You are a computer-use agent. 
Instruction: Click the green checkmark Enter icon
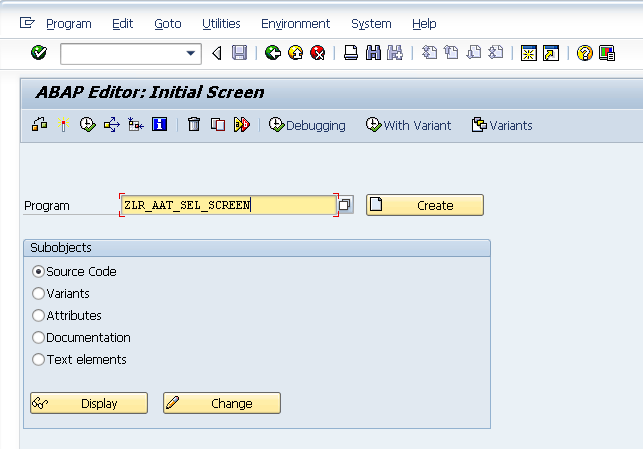[x=39, y=53]
